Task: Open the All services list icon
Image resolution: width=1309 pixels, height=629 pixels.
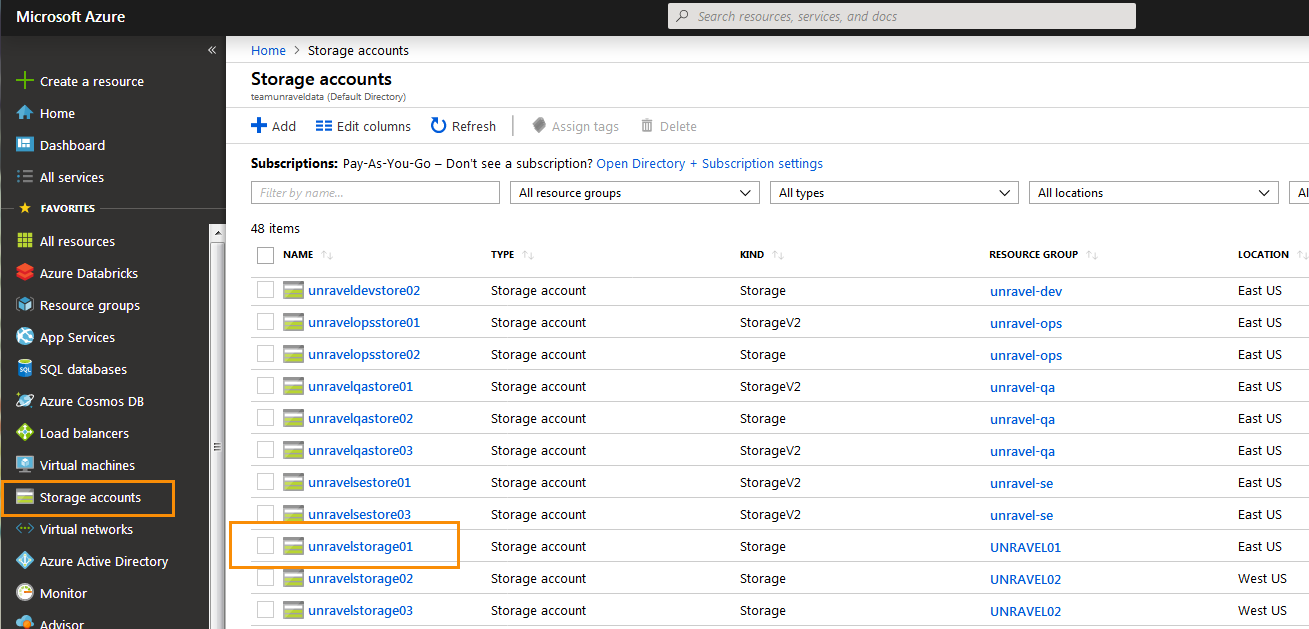Action: pyautogui.click(x=25, y=177)
